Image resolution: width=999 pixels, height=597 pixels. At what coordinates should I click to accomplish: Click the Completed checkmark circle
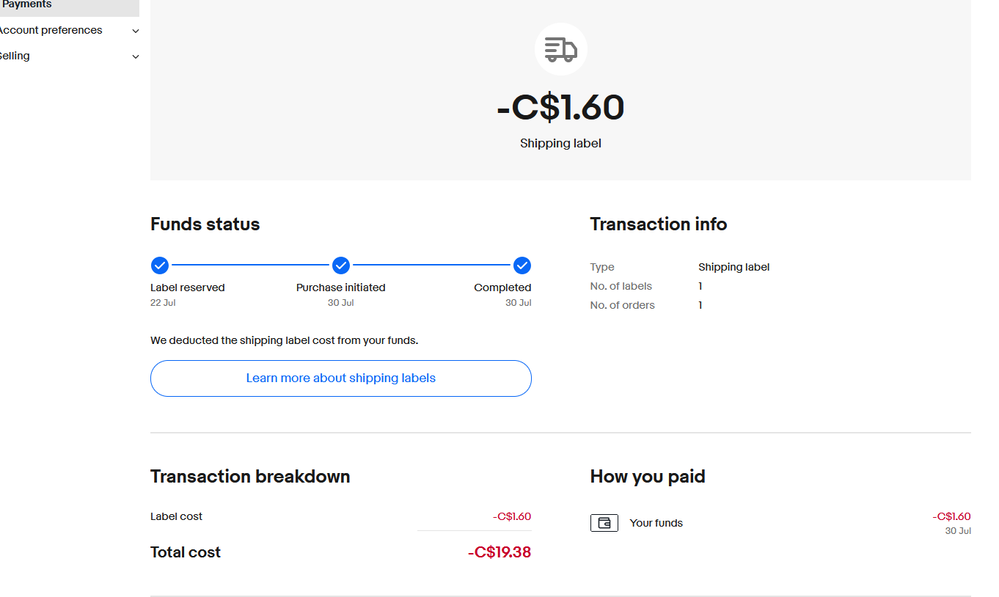coord(522,265)
